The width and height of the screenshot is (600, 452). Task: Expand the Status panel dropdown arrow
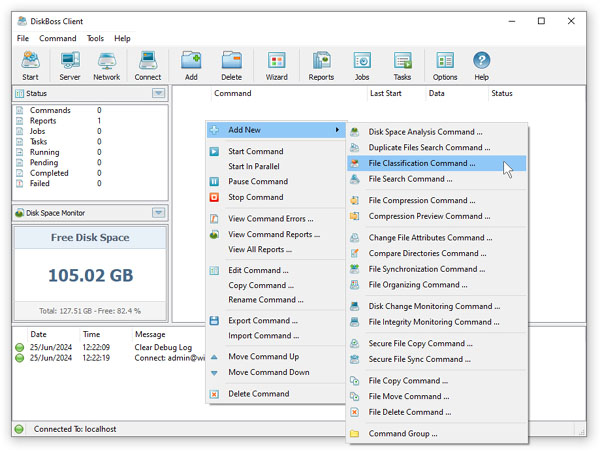(158, 93)
